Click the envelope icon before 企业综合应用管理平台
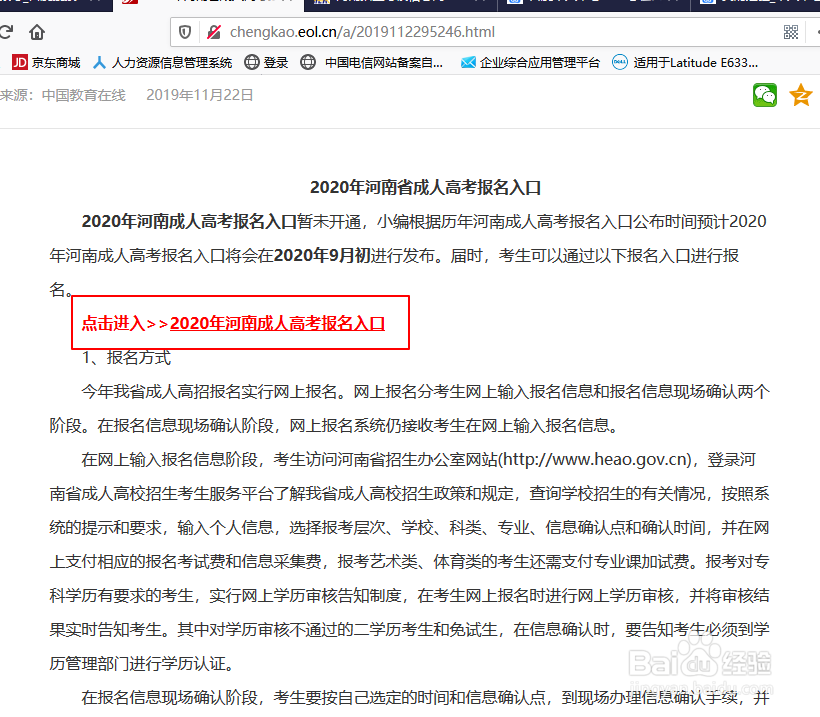The width and height of the screenshot is (820, 717). (467, 62)
